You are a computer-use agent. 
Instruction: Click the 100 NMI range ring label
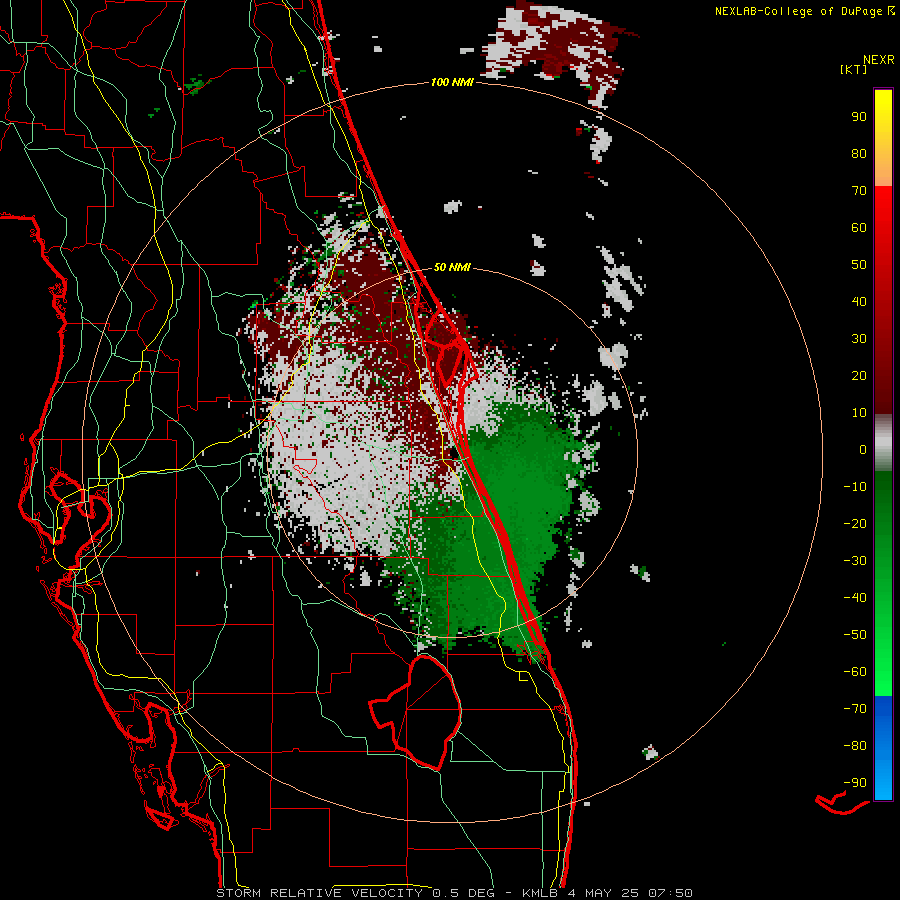pyautogui.click(x=452, y=83)
